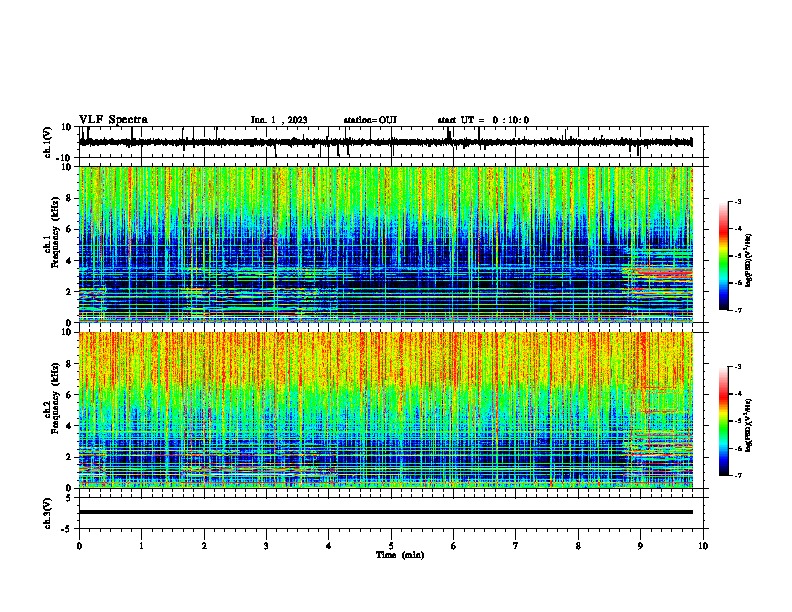
Task: Click time axis tick label "6"
Action: coord(454,546)
